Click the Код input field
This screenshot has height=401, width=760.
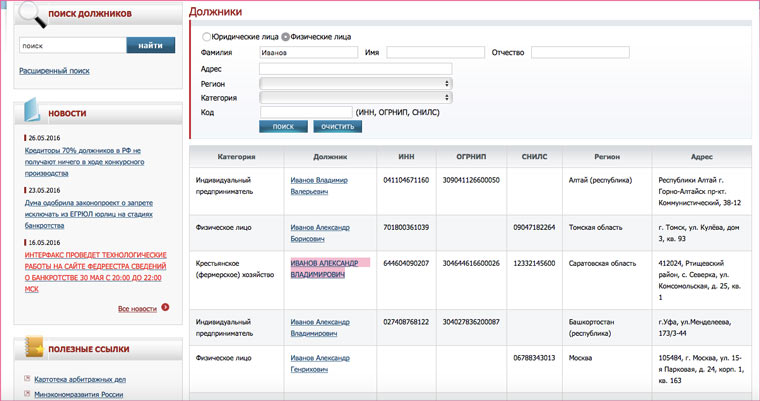pos(305,112)
